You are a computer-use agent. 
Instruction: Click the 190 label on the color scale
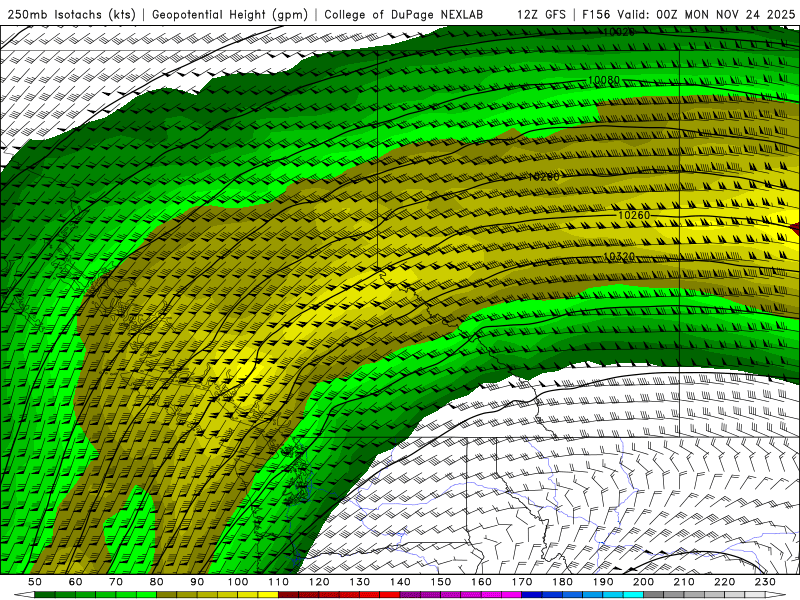(x=603, y=582)
